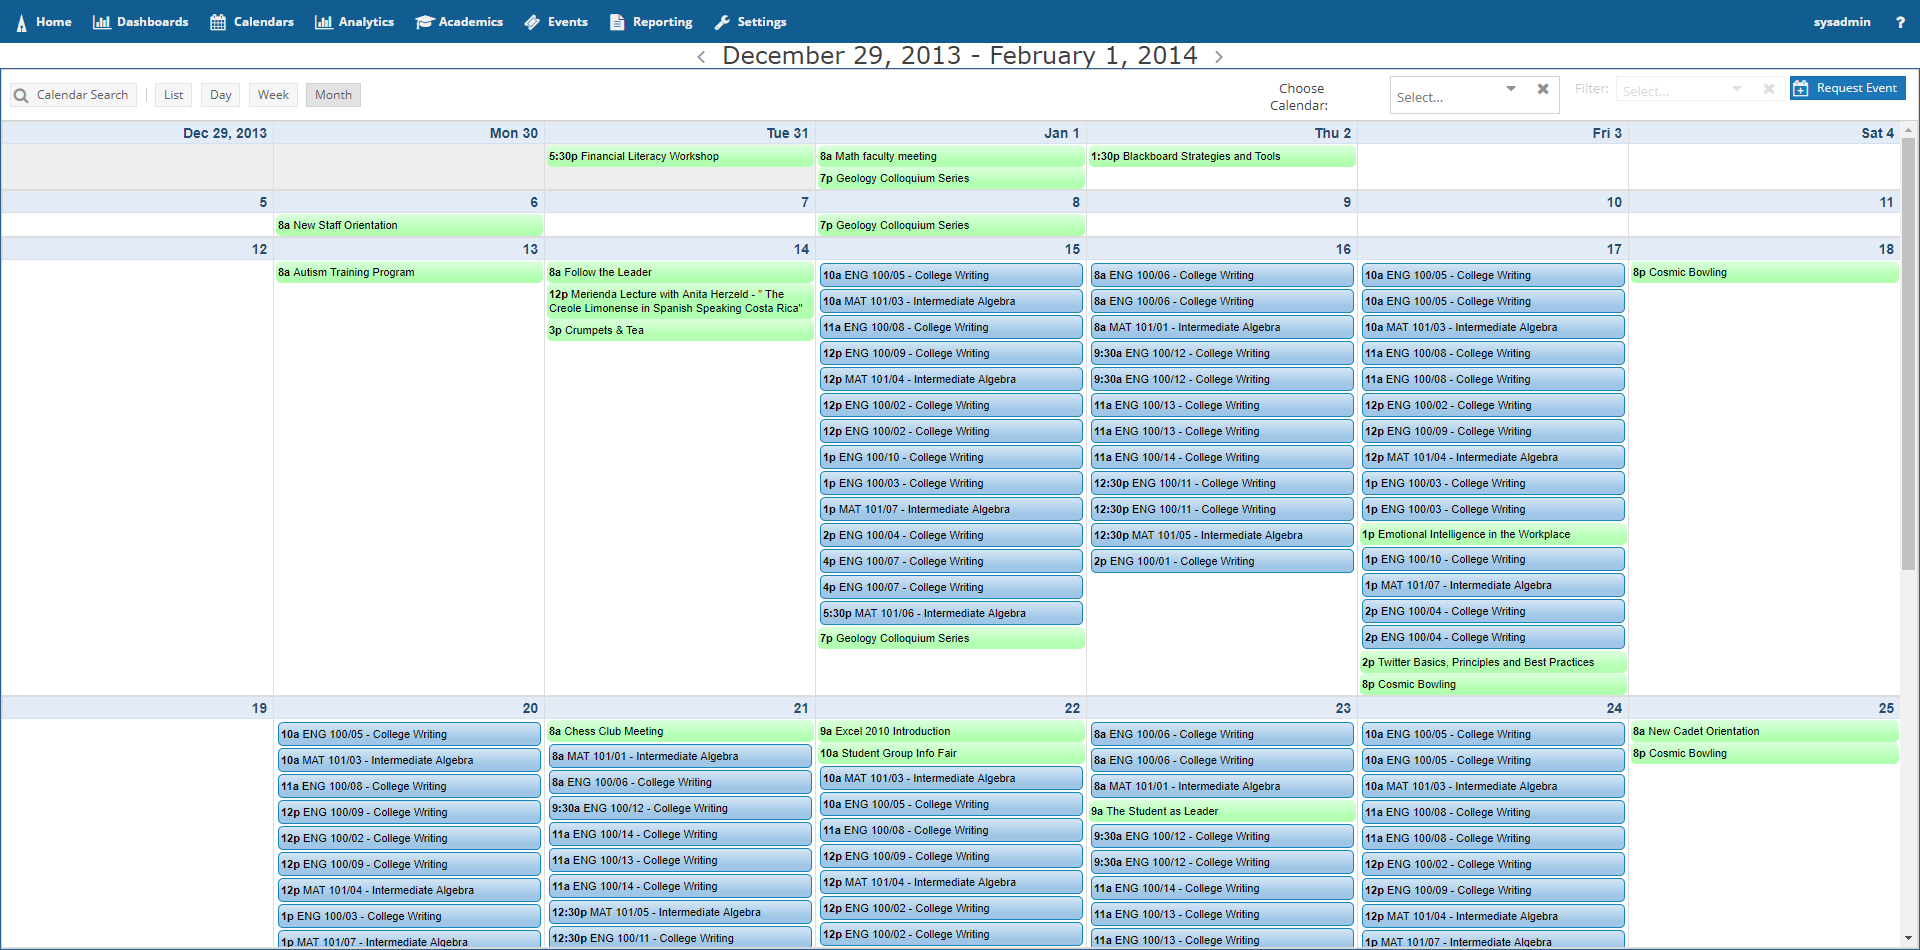Open the Financial Literacy Workshop event
The height and width of the screenshot is (950, 1920).
[679, 156]
